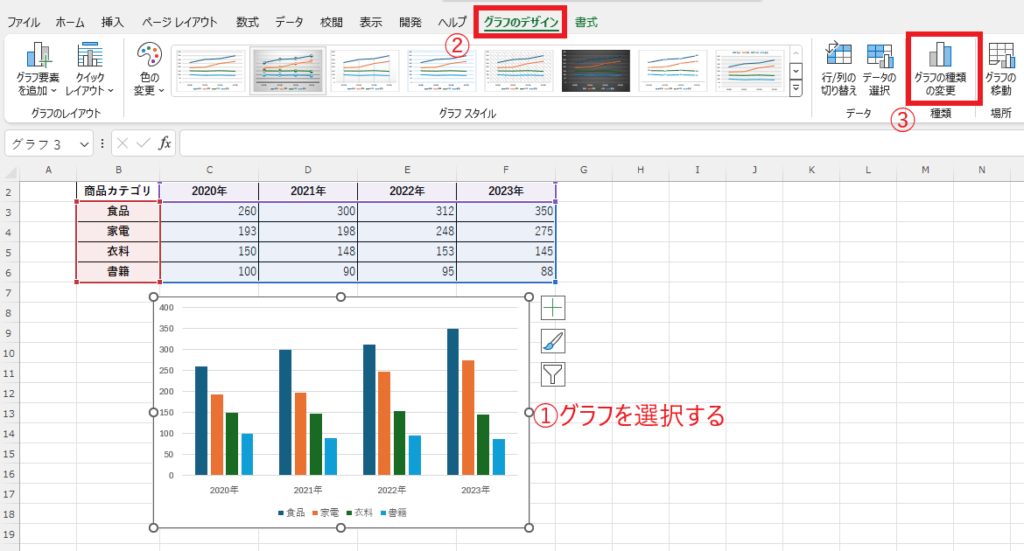Switch to the グラフのデザイン tab
The image size is (1024, 551).
520,22
